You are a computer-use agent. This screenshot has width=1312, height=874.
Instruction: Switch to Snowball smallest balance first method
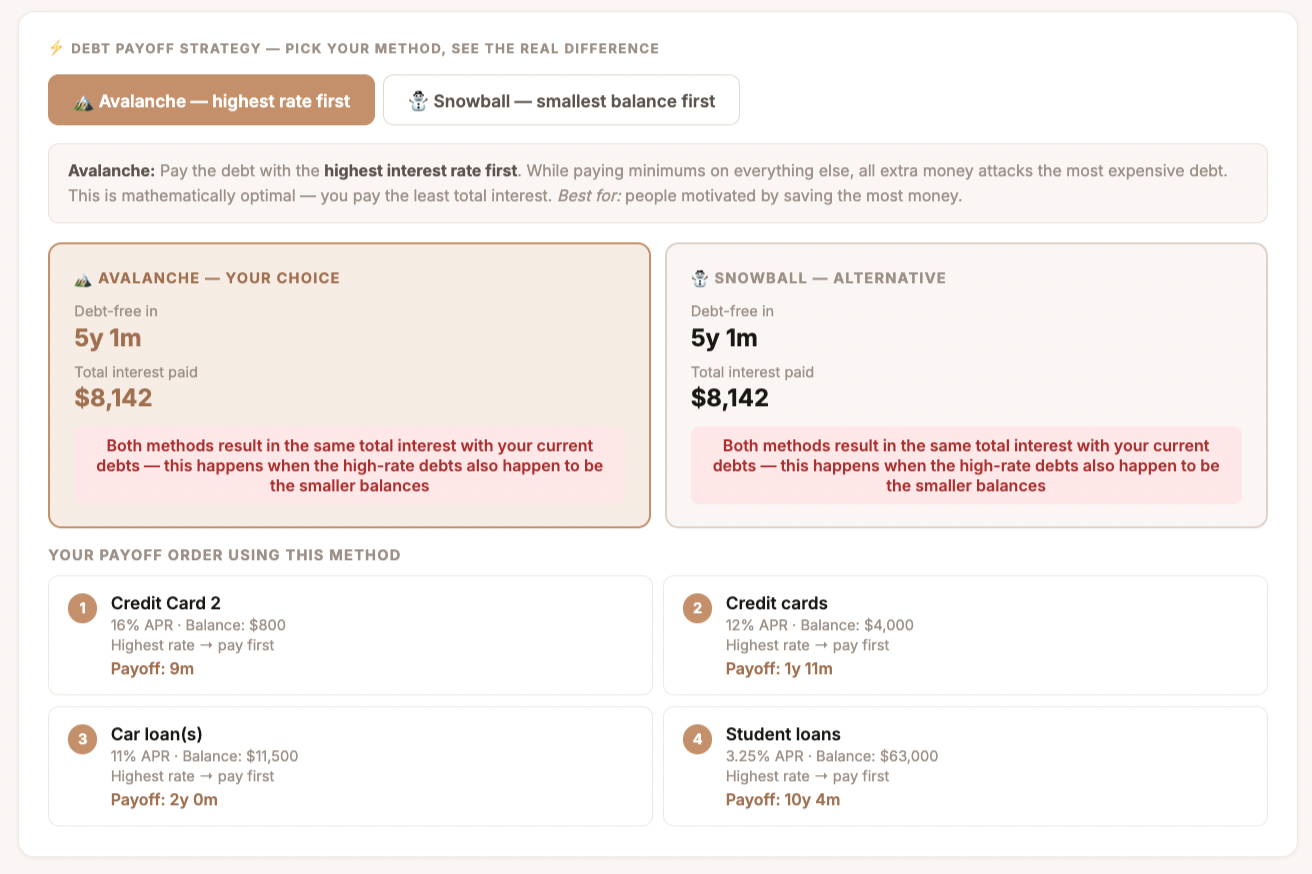[561, 100]
